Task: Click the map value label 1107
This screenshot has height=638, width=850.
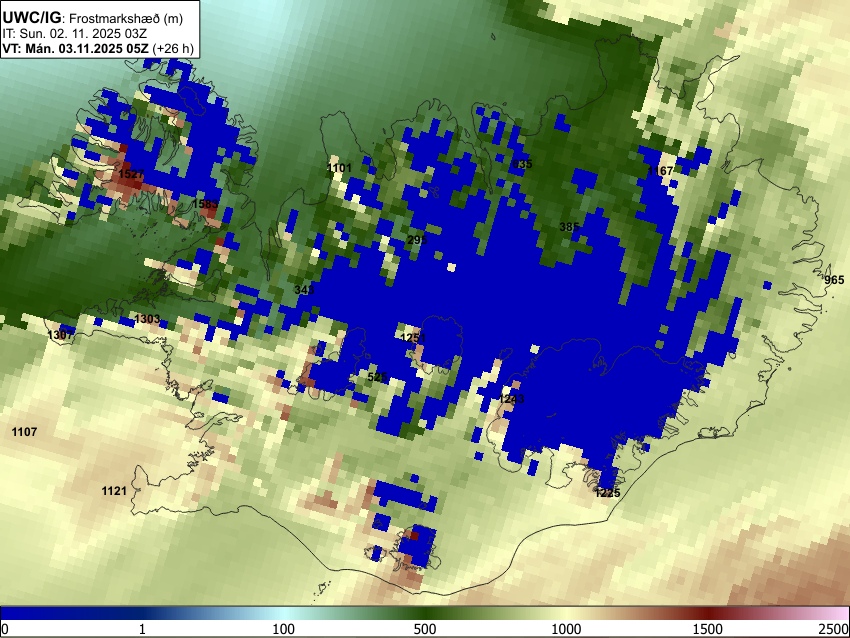Action: (24, 431)
